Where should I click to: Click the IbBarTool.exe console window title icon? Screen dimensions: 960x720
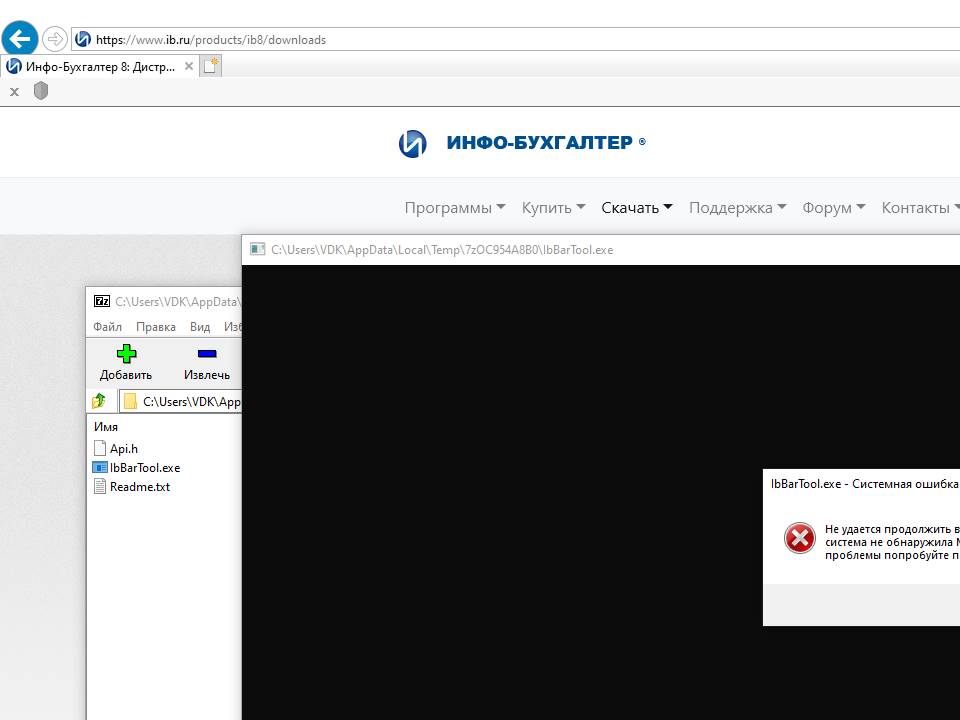(x=258, y=249)
